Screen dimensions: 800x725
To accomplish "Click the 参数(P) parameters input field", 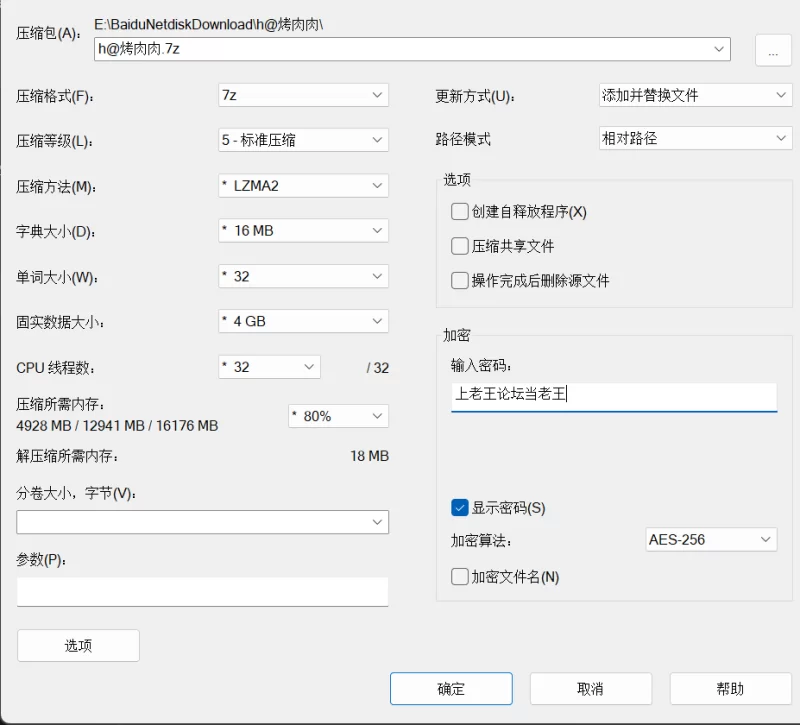I will point(203,592).
